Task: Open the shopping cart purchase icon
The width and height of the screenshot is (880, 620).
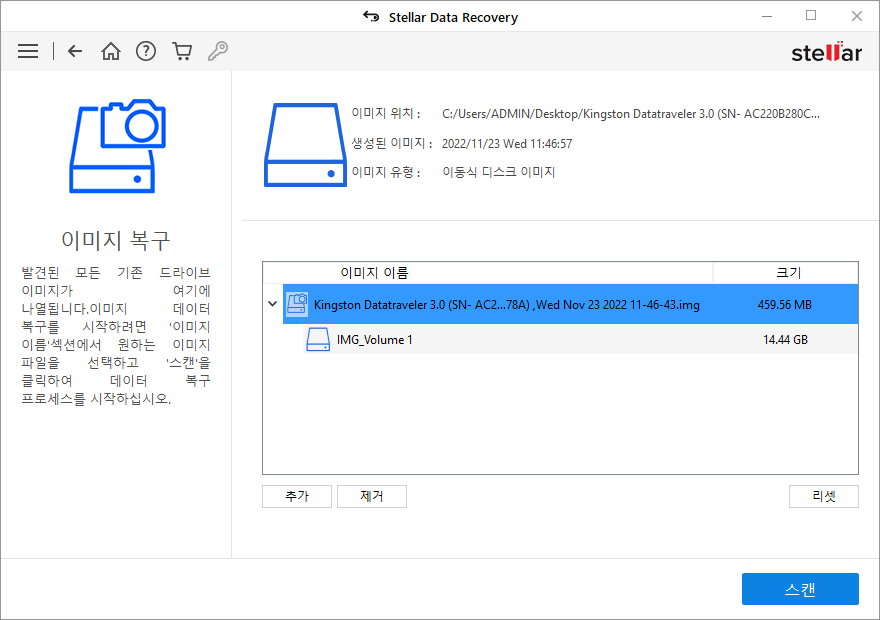Action: [182, 51]
